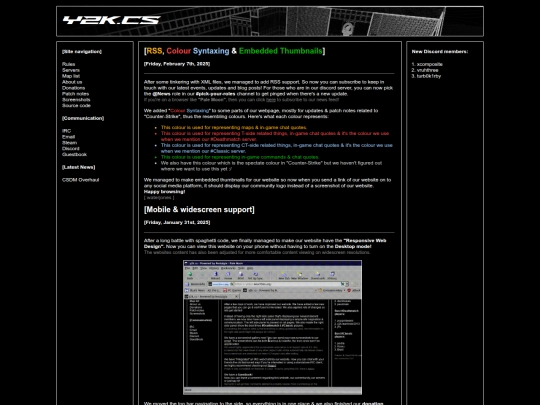The height and width of the screenshot is (405, 540).
Task: Click the RSS, Colour Syntaxing post title
Action: [235, 51]
